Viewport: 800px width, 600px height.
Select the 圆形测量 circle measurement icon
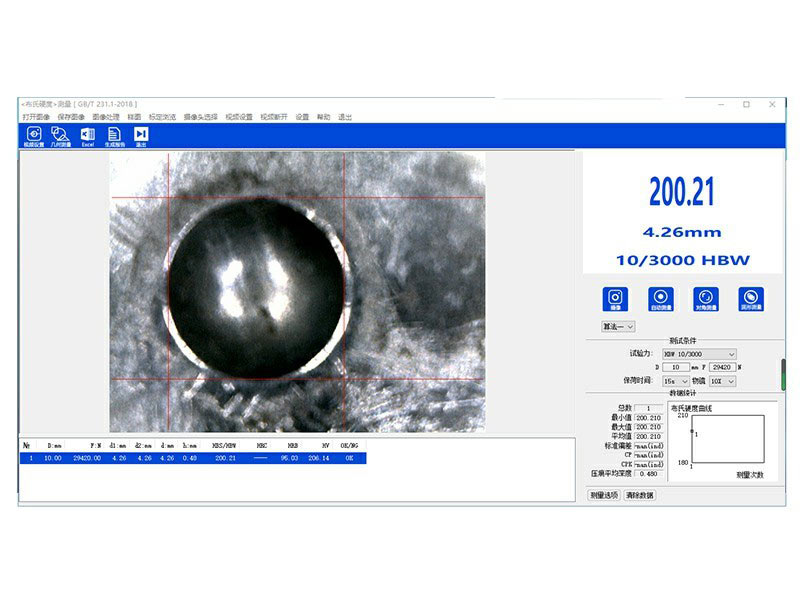click(751, 298)
